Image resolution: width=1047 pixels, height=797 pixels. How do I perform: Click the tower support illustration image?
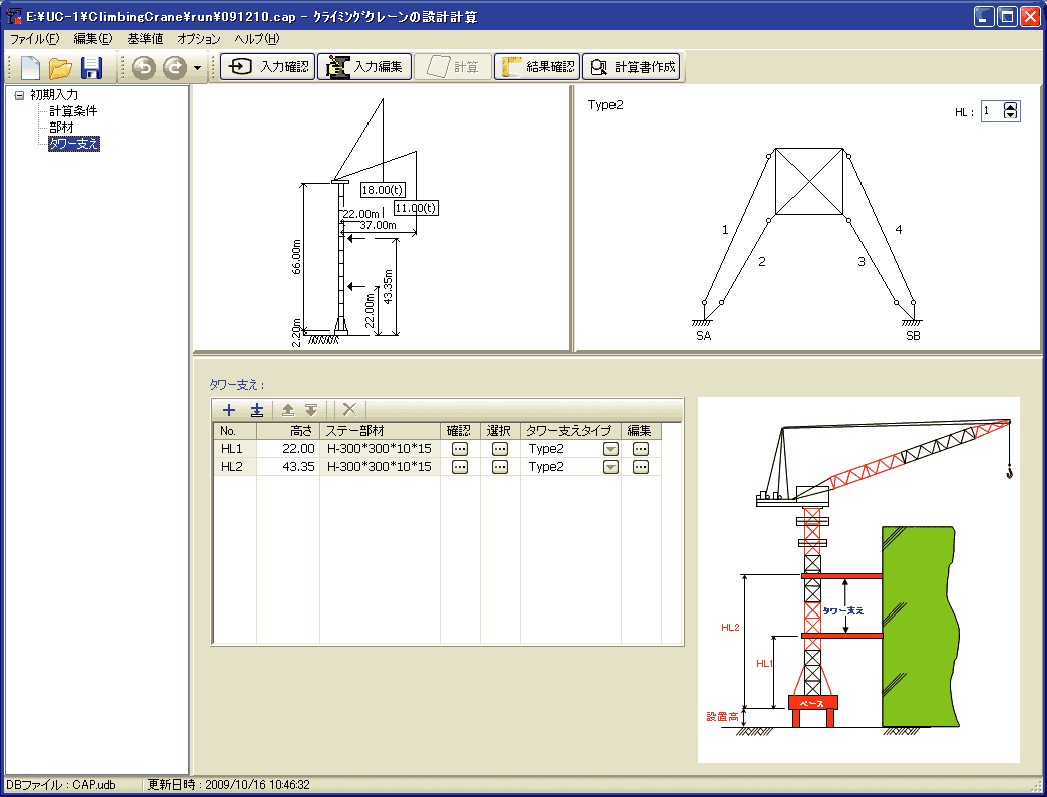pyautogui.click(x=859, y=579)
